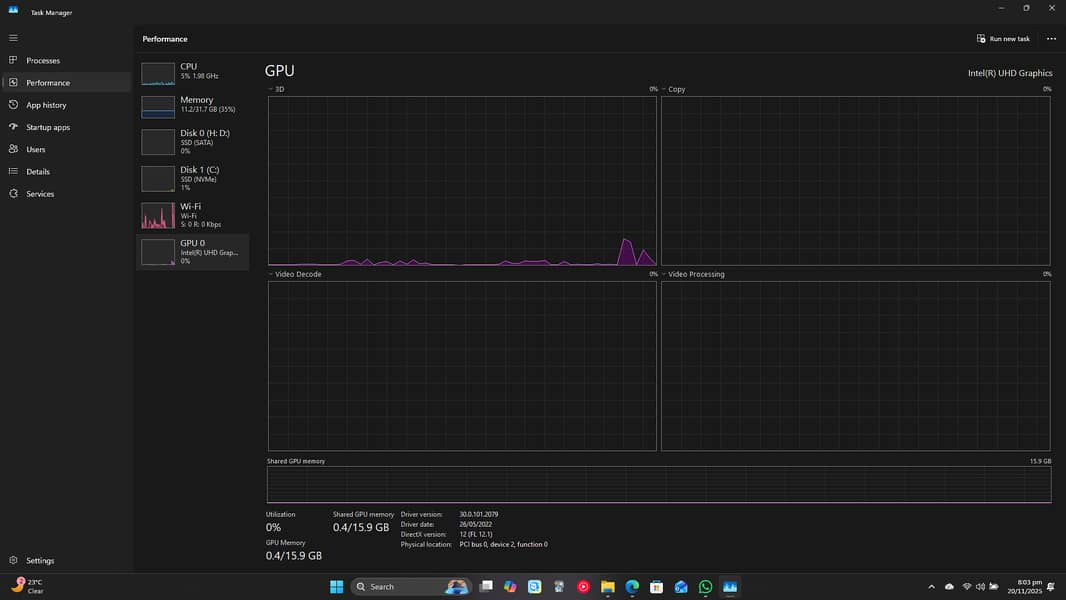Select Disk 1 (C:) NVMe entry

point(192,178)
